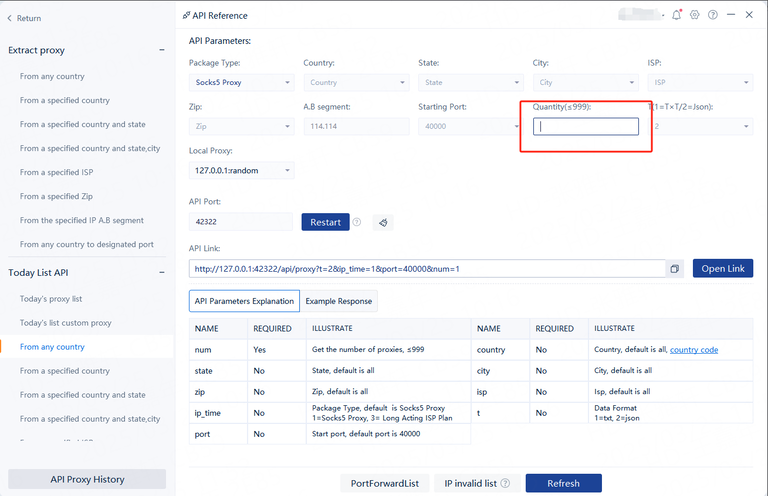Screen dimensions: 768x496
Task: Expand the Local Proxy dropdown
Action: pos(241,171)
